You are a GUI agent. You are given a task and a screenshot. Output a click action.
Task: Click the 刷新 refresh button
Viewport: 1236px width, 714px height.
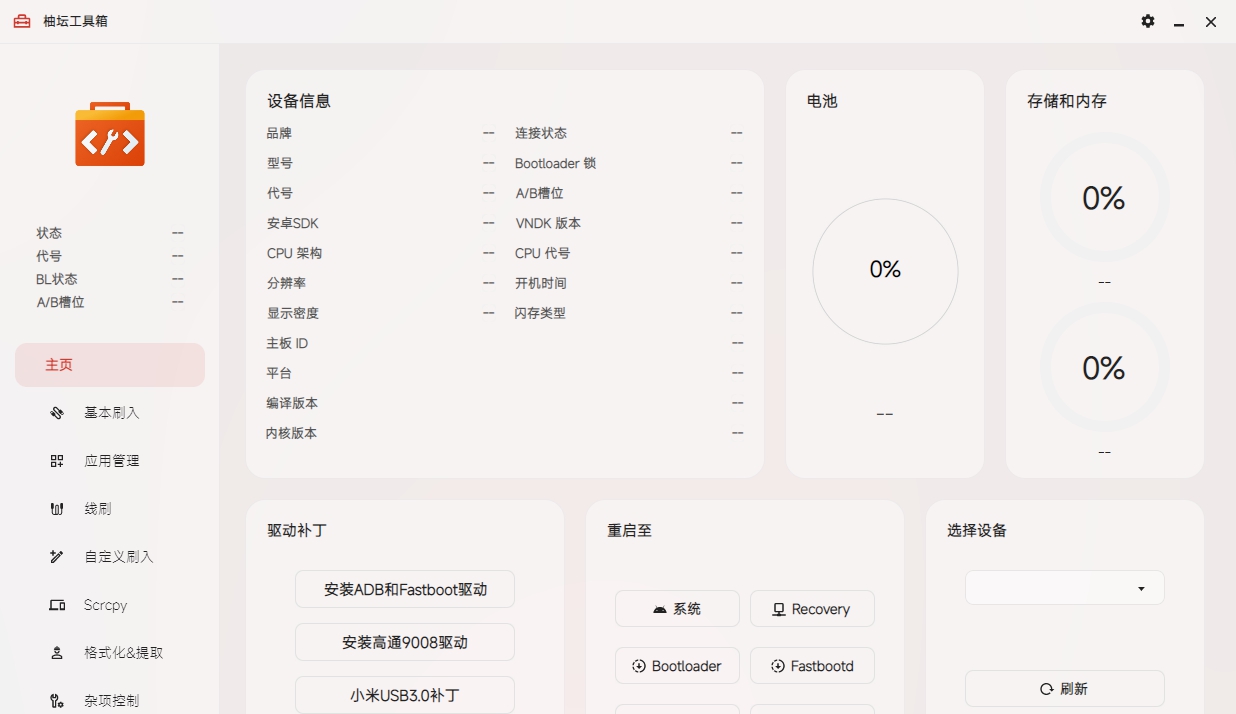(x=1065, y=689)
